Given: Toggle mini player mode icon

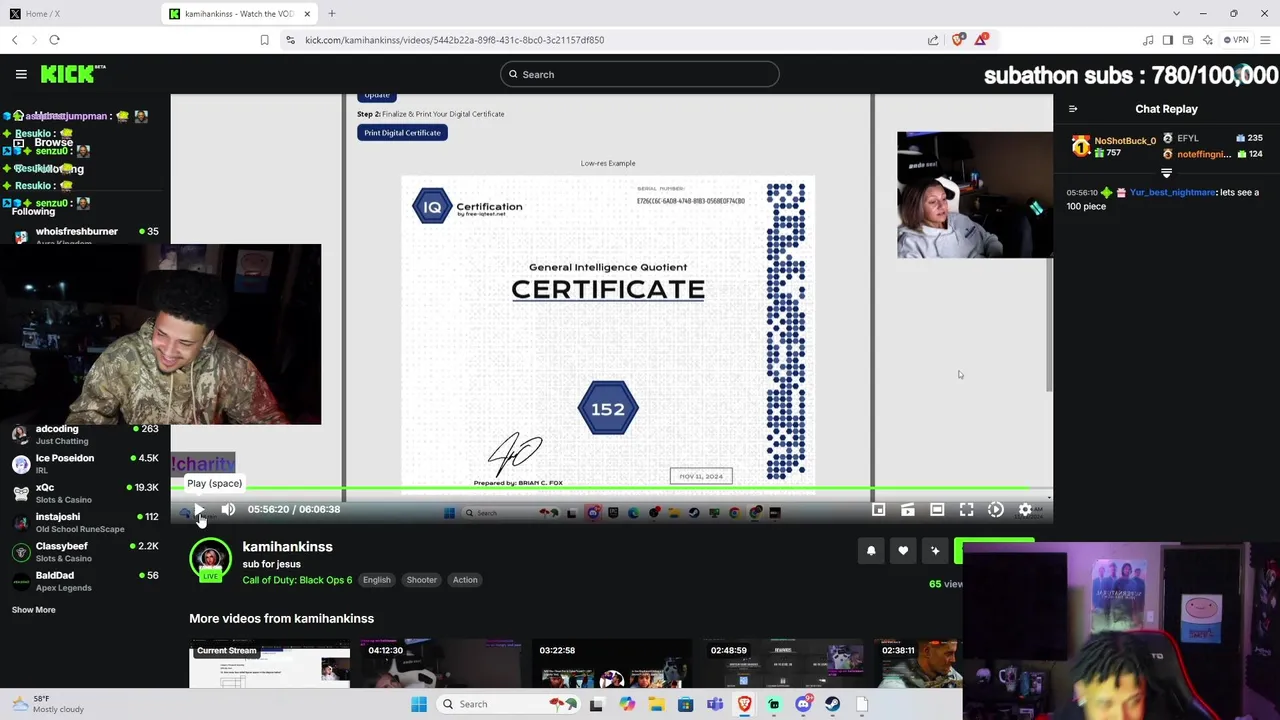Looking at the screenshot, I should [878, 510].
